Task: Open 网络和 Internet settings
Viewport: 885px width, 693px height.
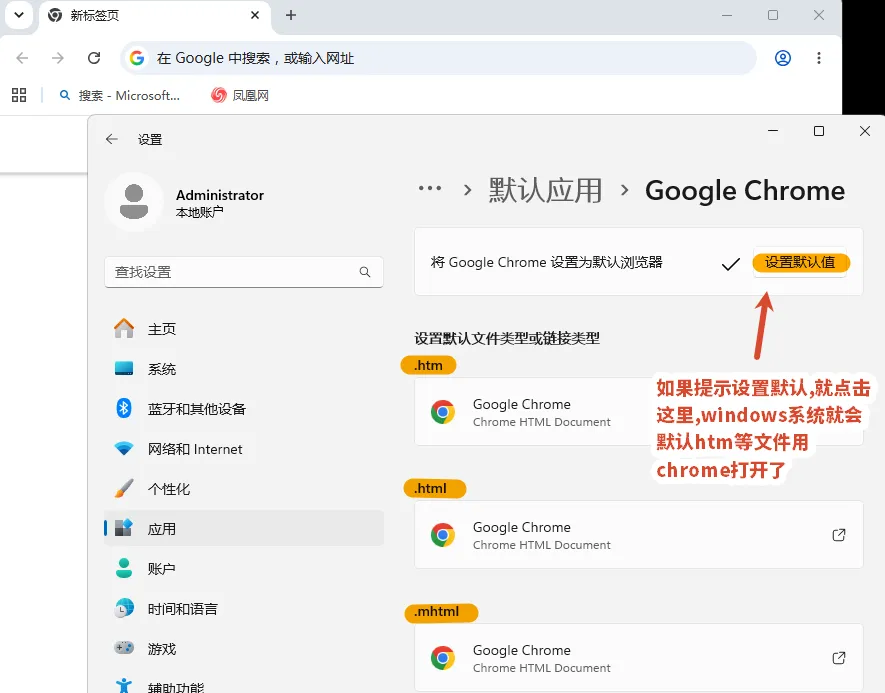Action: click(244, 449)
